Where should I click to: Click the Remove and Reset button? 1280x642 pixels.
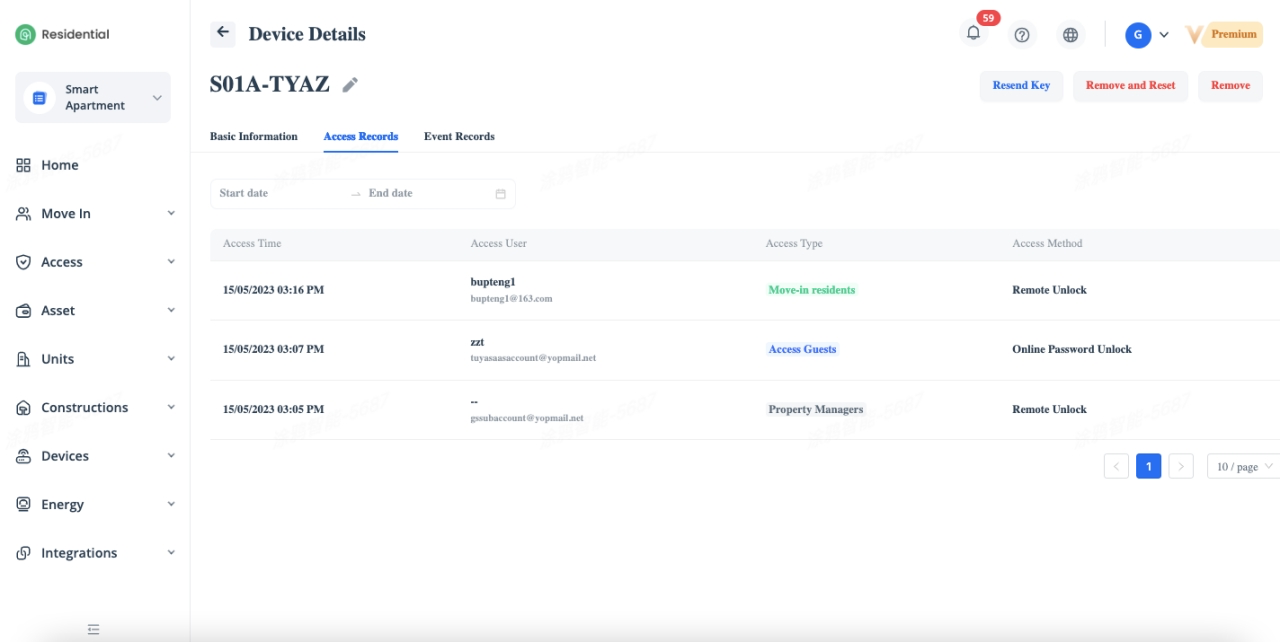(1130, 86)
